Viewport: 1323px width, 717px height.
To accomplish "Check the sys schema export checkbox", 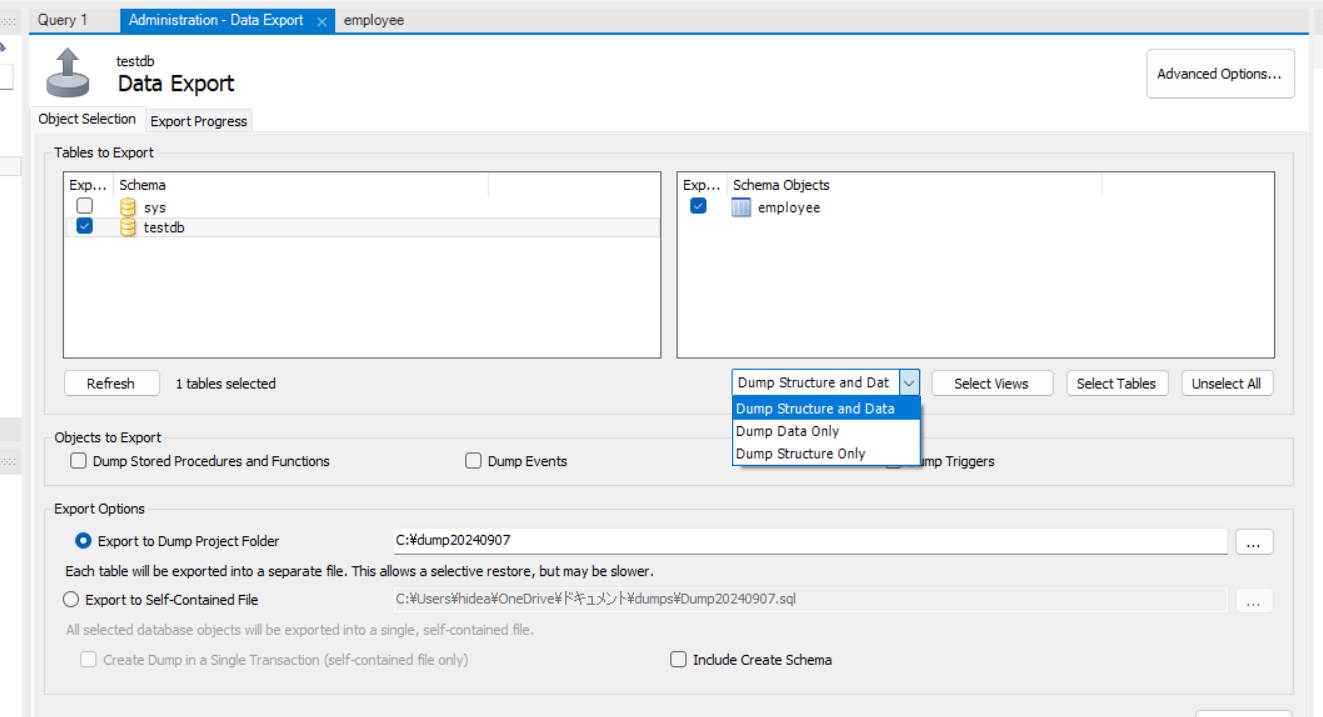I will [85, 206].
